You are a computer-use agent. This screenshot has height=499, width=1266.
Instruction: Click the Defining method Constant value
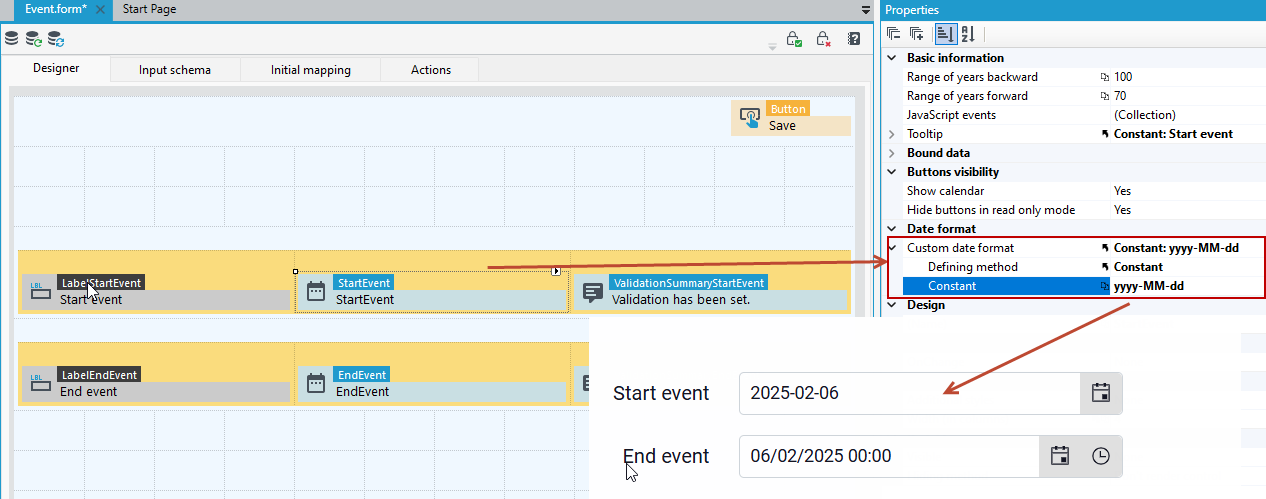[1138, 267]
